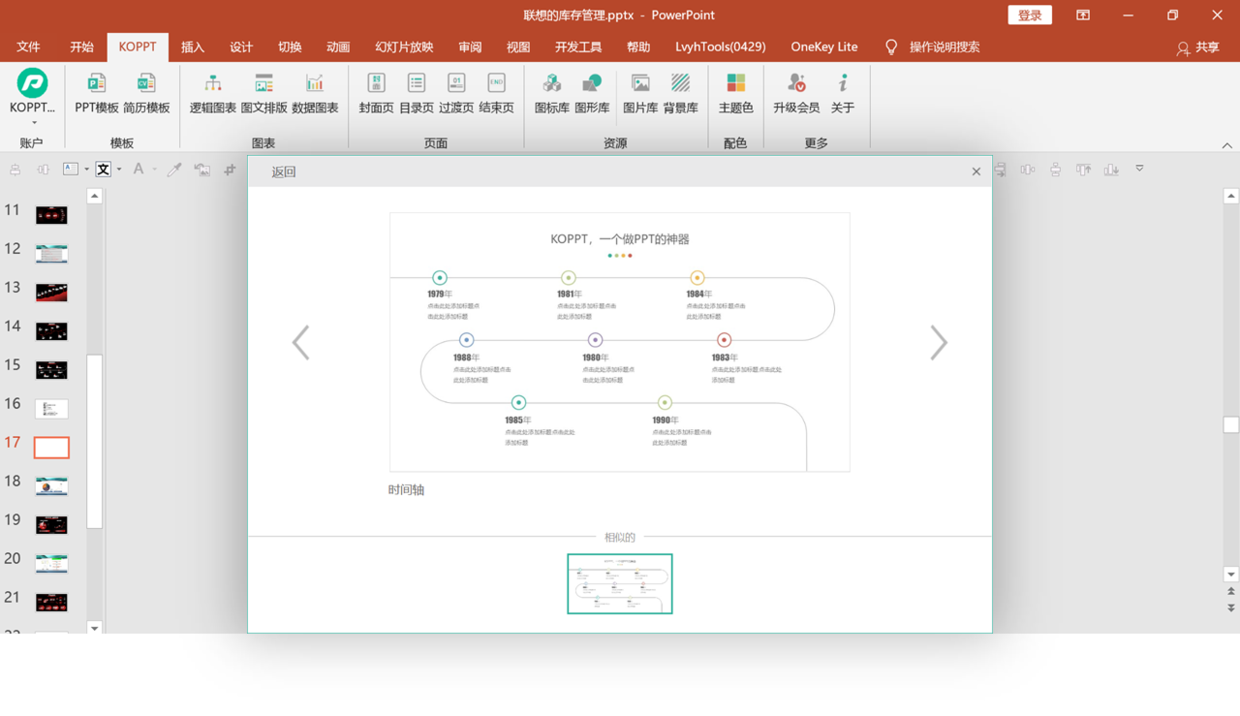Open the 图片库 picture library

pos(640,92)
